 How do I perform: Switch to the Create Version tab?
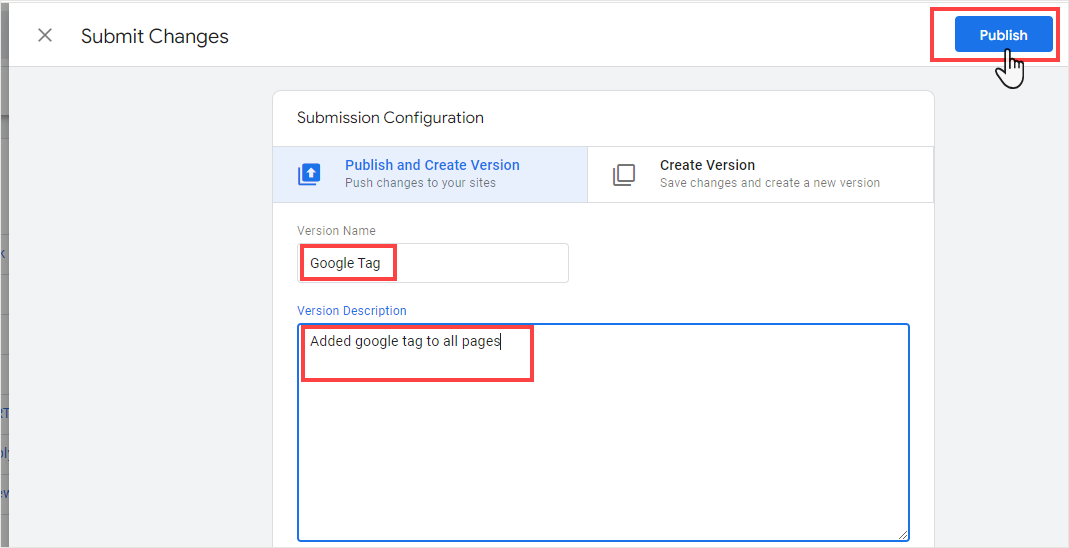[x=760, y=174]
